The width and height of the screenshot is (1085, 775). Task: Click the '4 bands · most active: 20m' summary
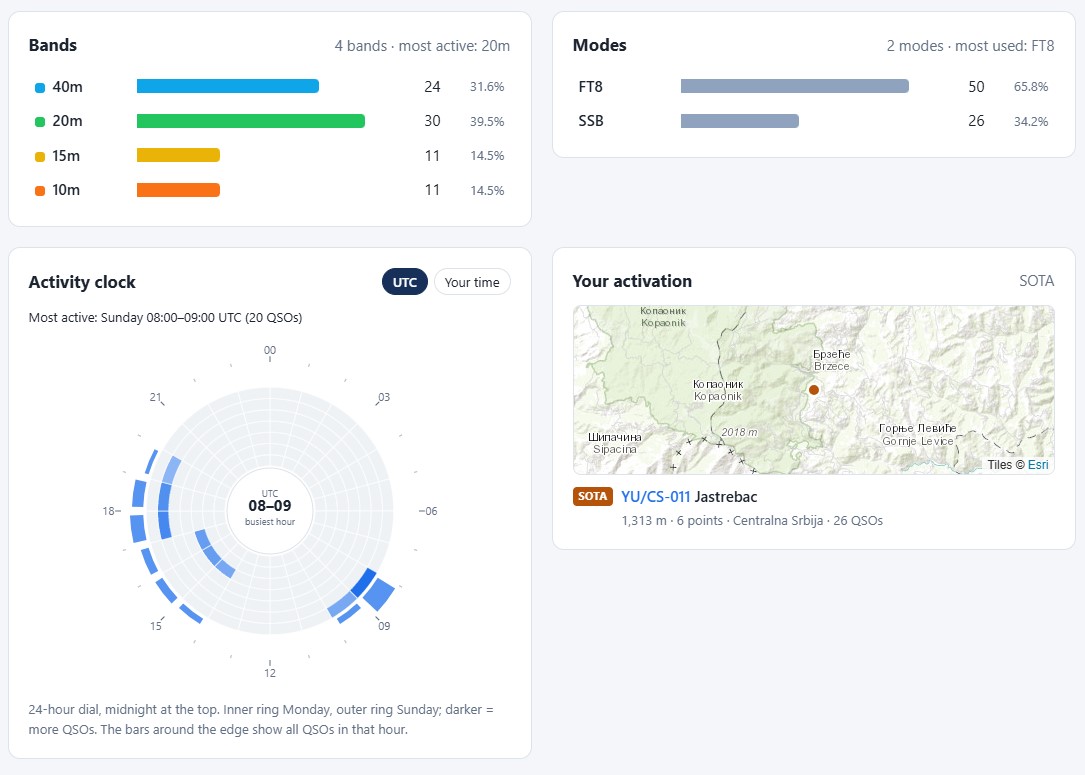[422, 46]
